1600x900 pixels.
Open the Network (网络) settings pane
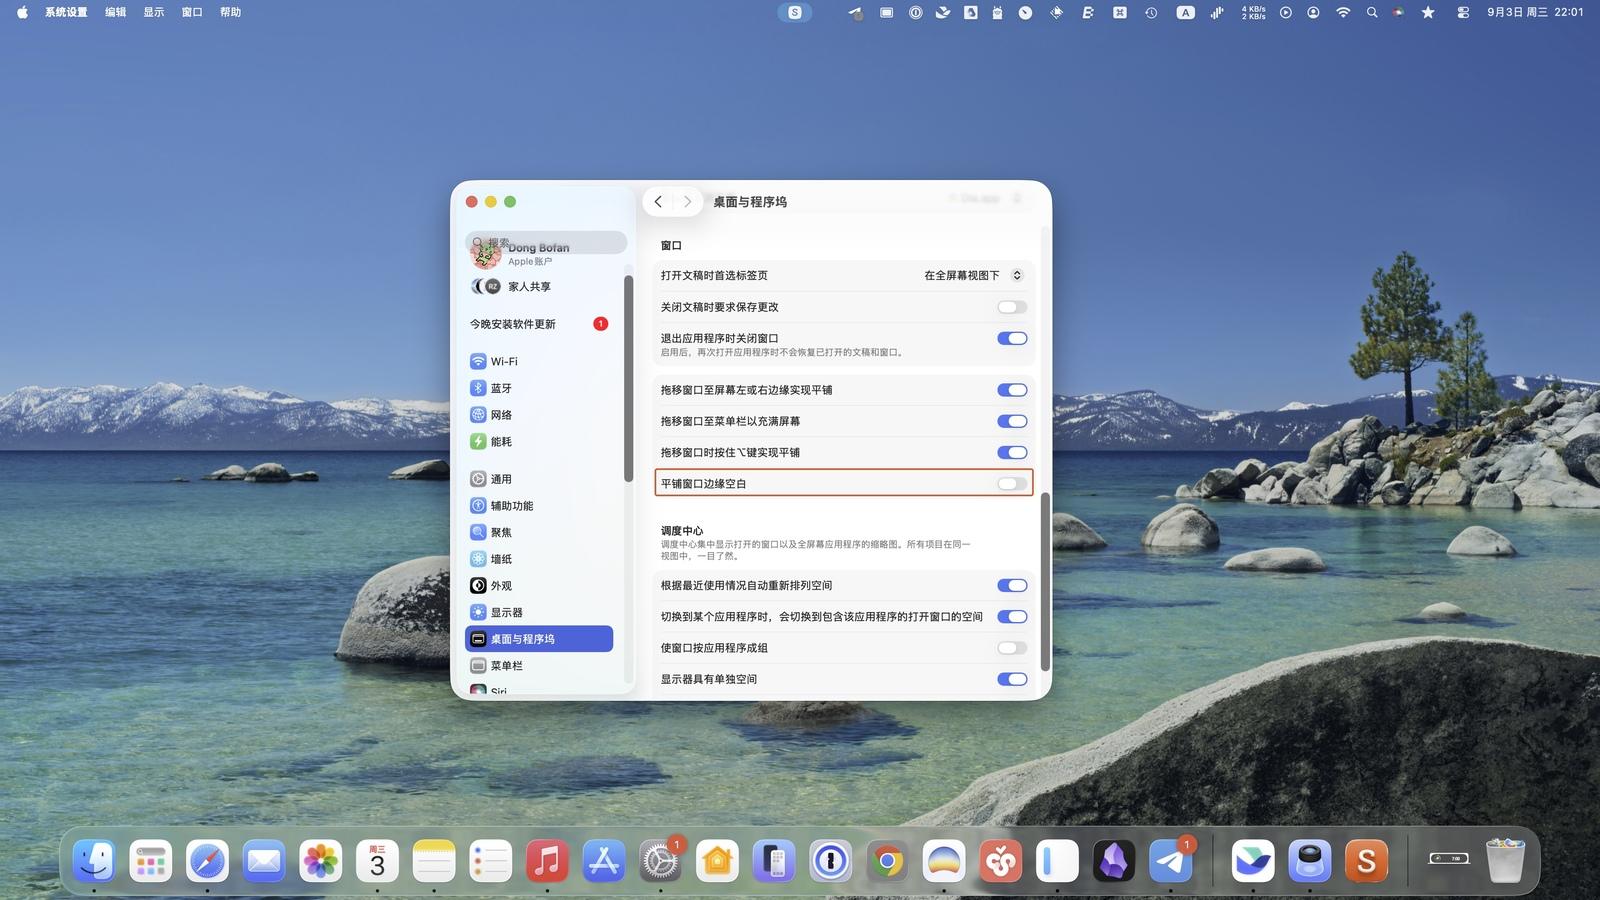(x=500, y=415)
